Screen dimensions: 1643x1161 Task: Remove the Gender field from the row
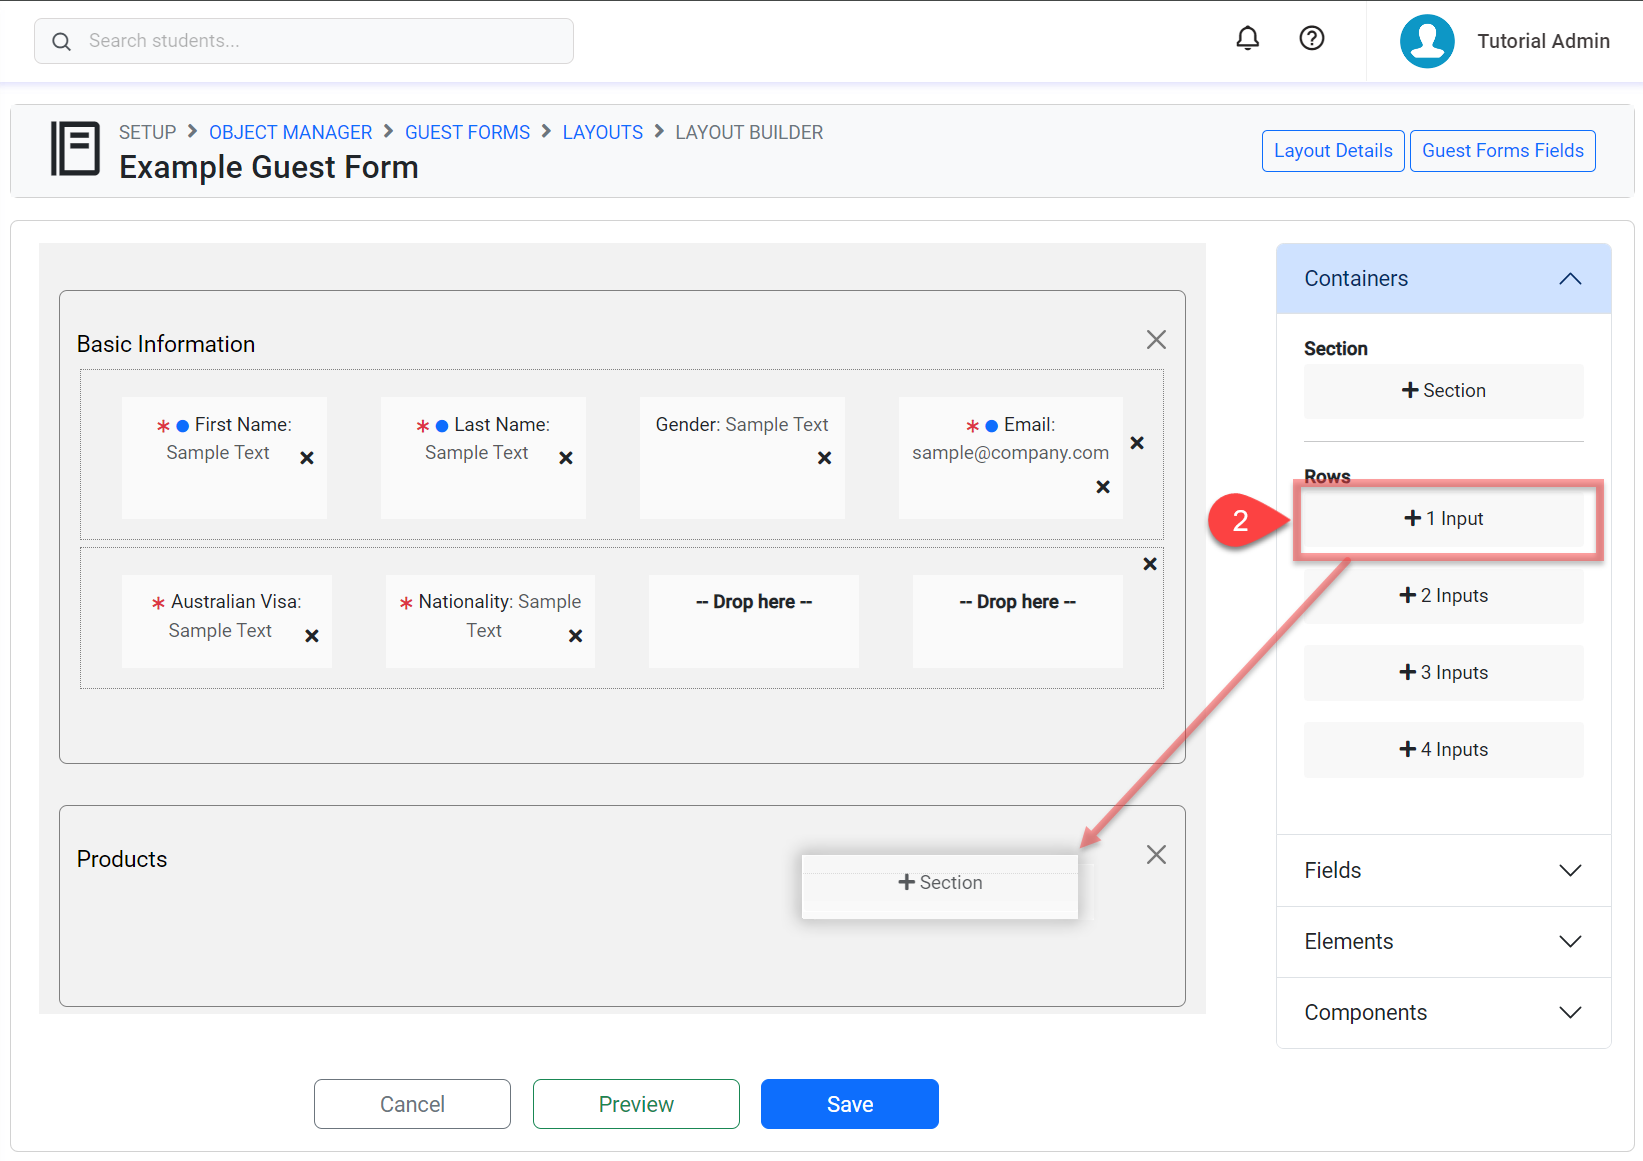pos(824,458)
